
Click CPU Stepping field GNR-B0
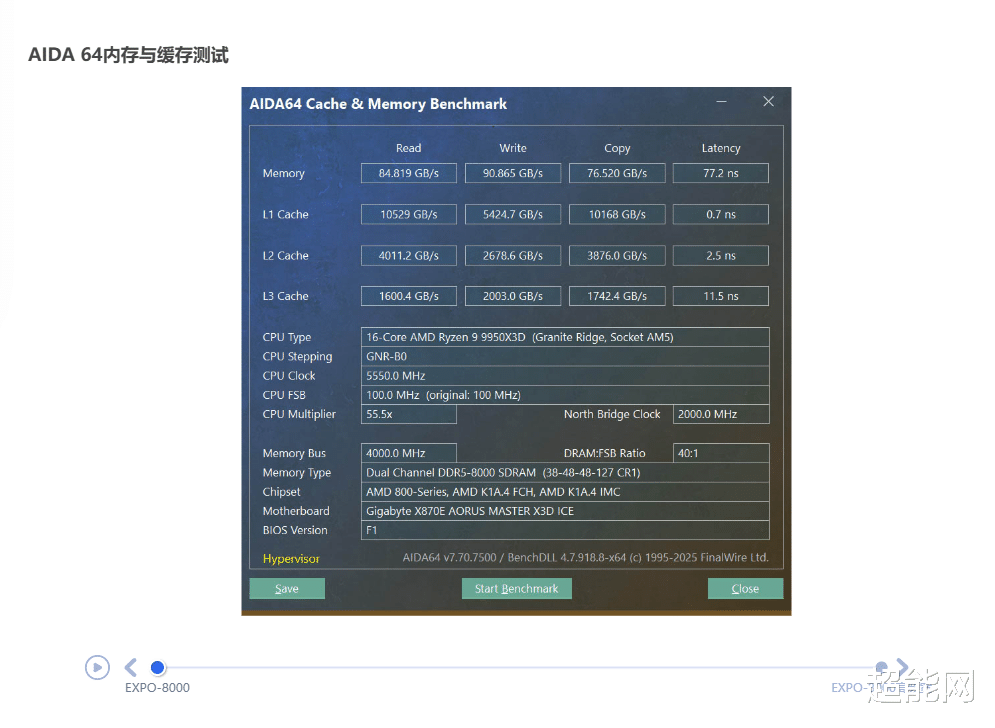(x=565, y=357)
